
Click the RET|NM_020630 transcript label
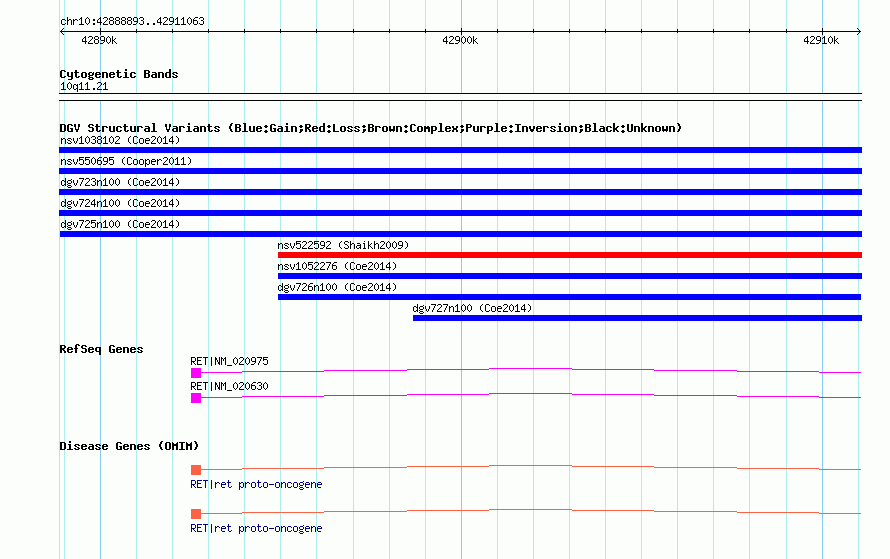click(x=229, y=386)
